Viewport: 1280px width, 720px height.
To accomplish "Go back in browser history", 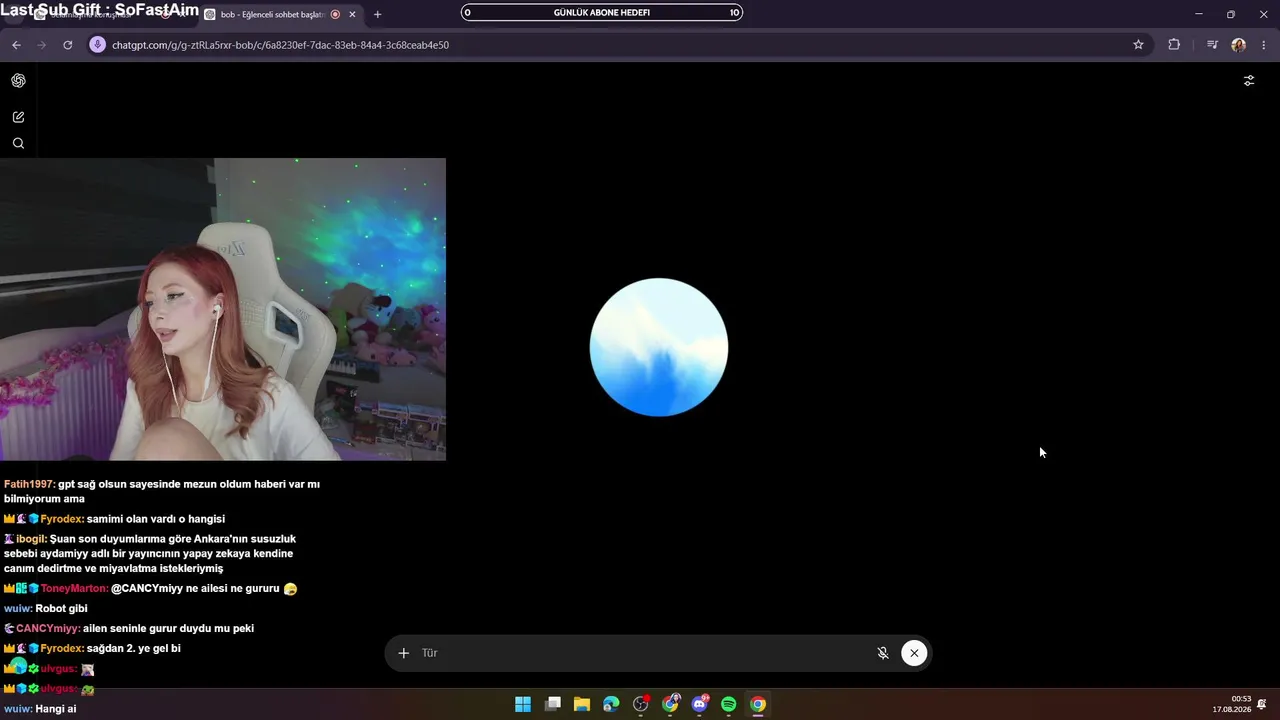I will pos(16,45).
